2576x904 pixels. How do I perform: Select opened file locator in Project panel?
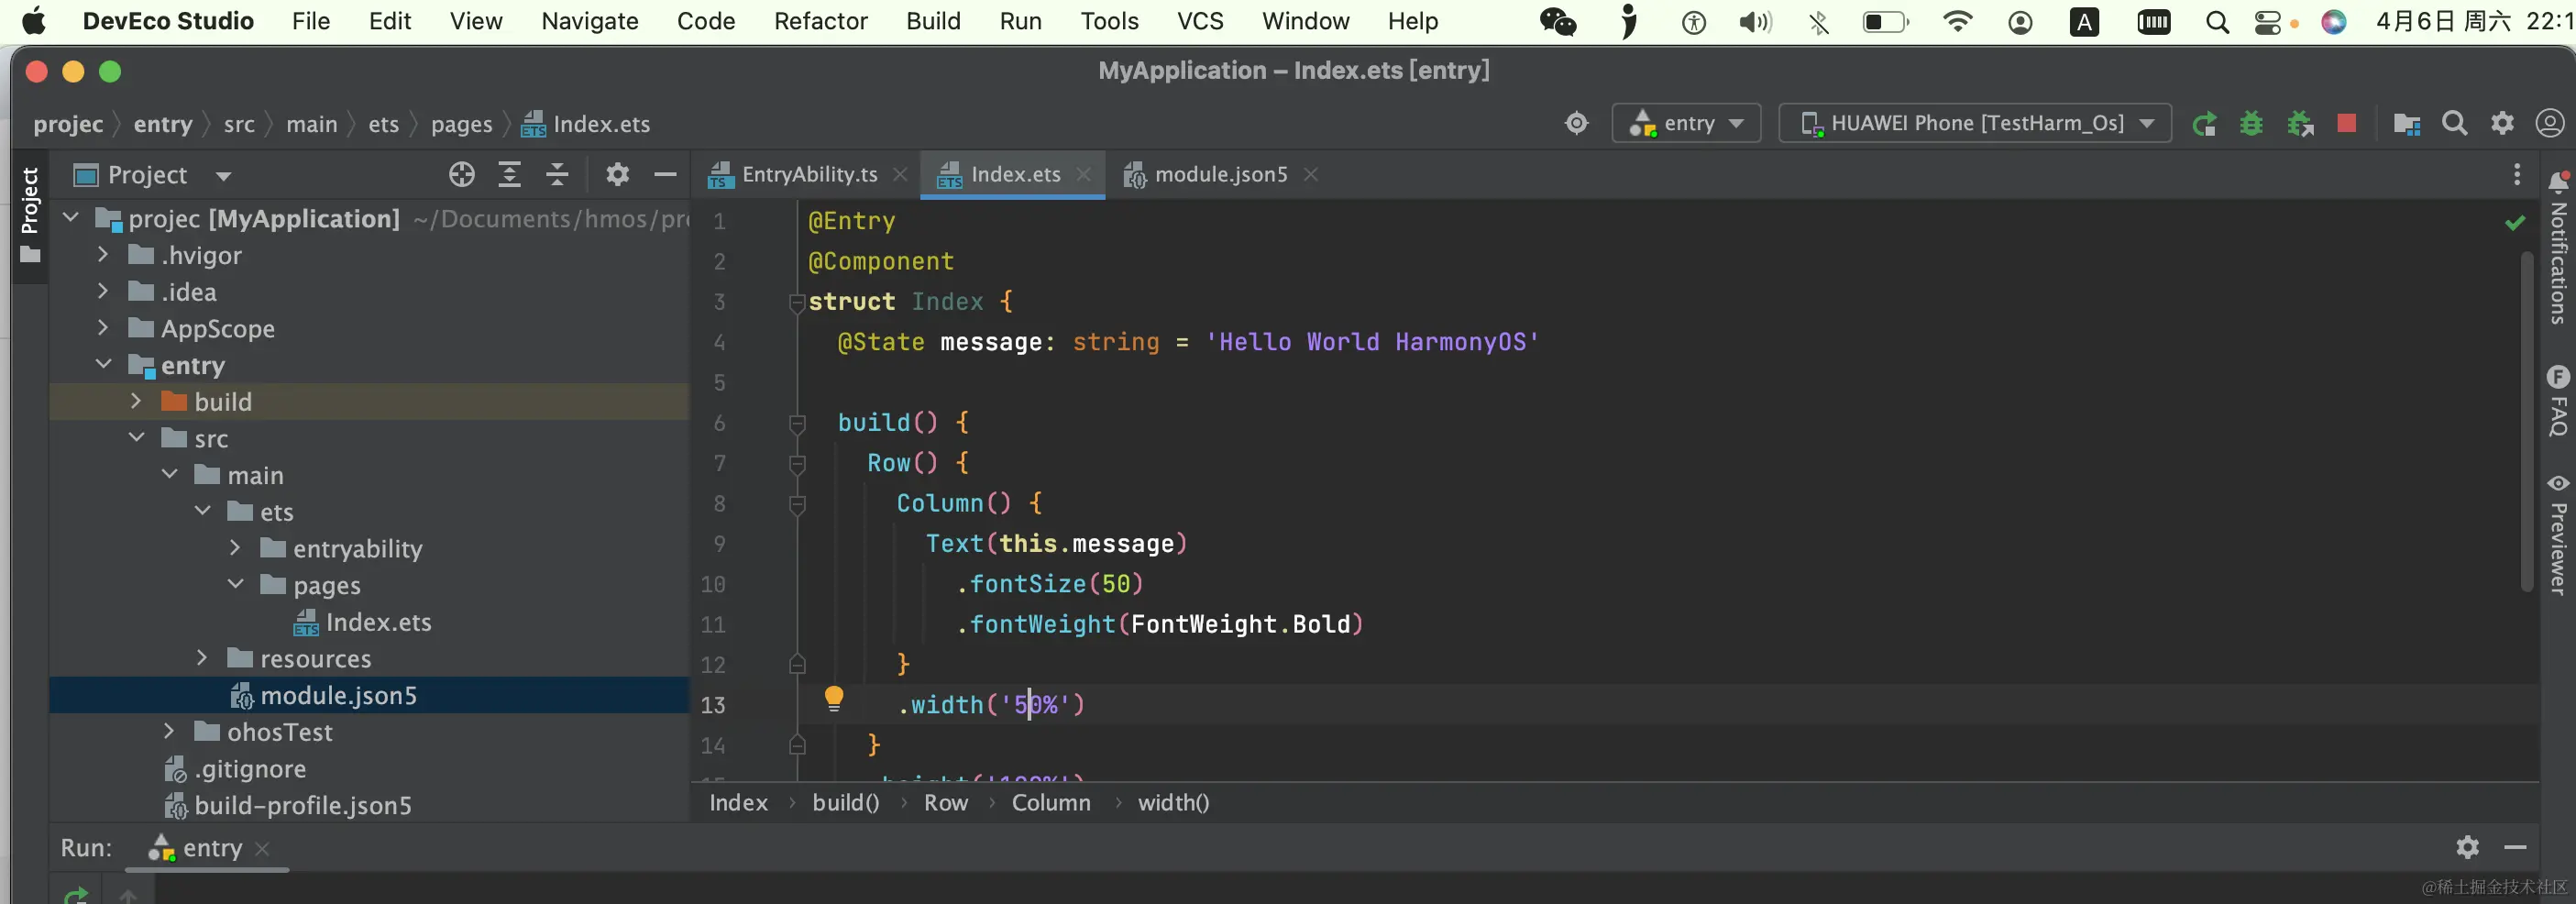(461, 175)
